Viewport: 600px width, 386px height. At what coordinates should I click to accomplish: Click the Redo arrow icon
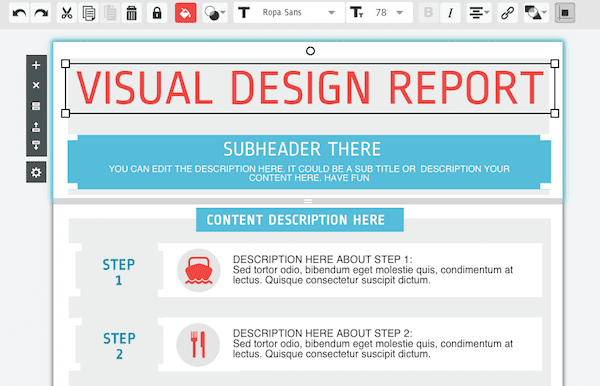pyautogui.click(x=41, y=13)
